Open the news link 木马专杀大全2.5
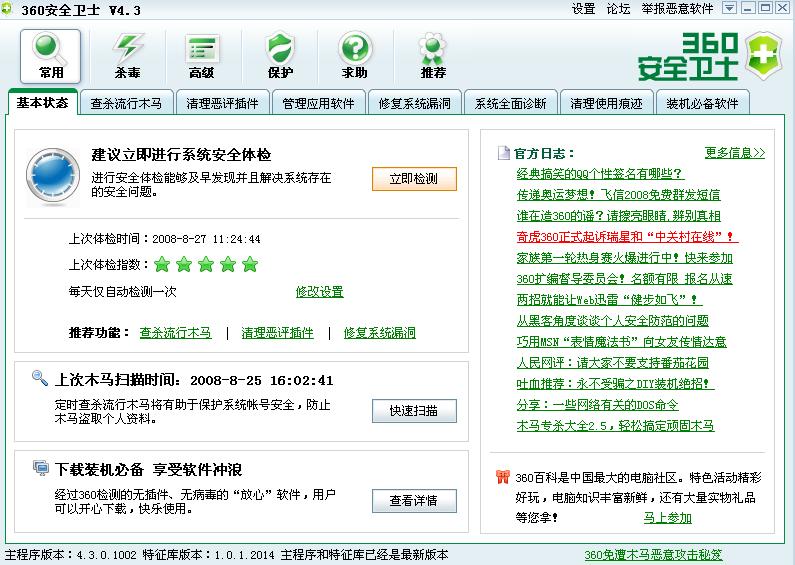795x565 pixels. pos(616,426)
